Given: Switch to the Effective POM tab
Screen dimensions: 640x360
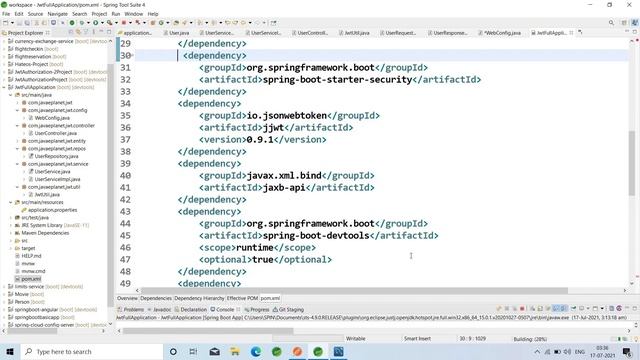Looking at the screenshot, I should pos(242,298).
